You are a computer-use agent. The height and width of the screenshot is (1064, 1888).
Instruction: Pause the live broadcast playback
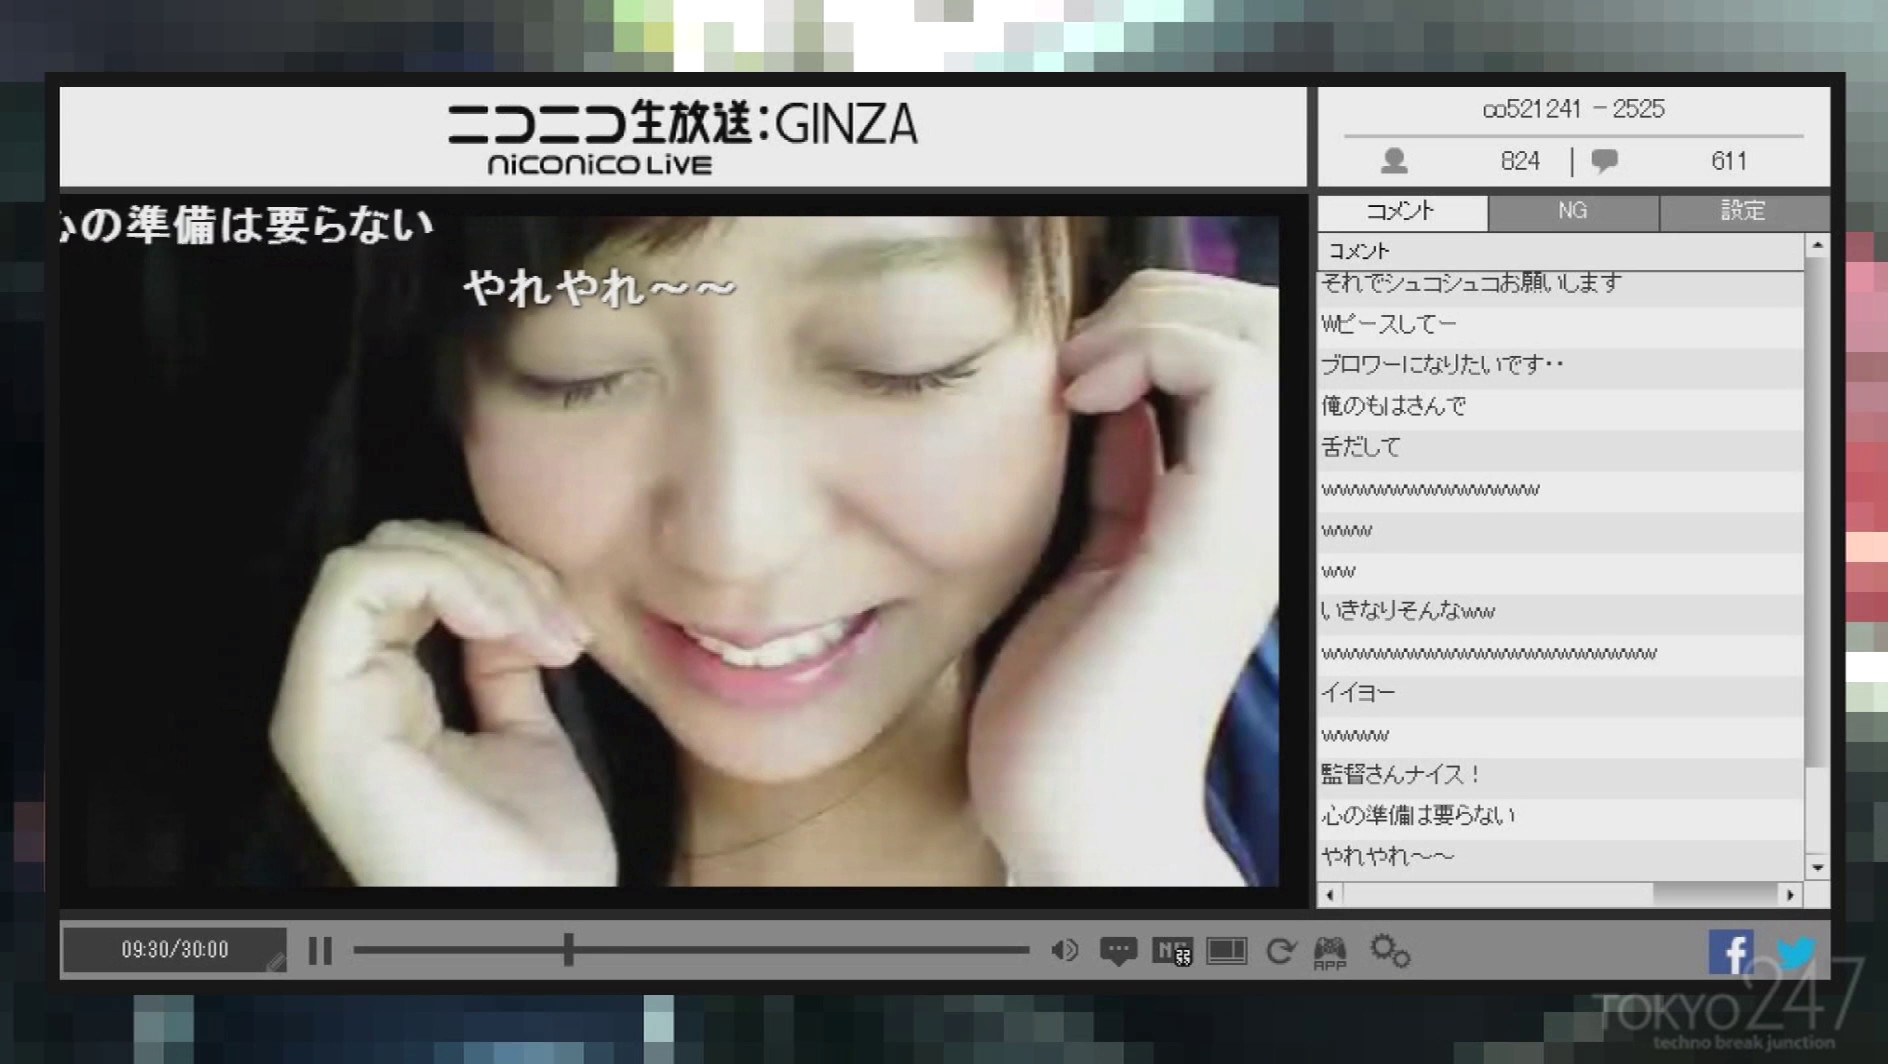tap(320, 950)
